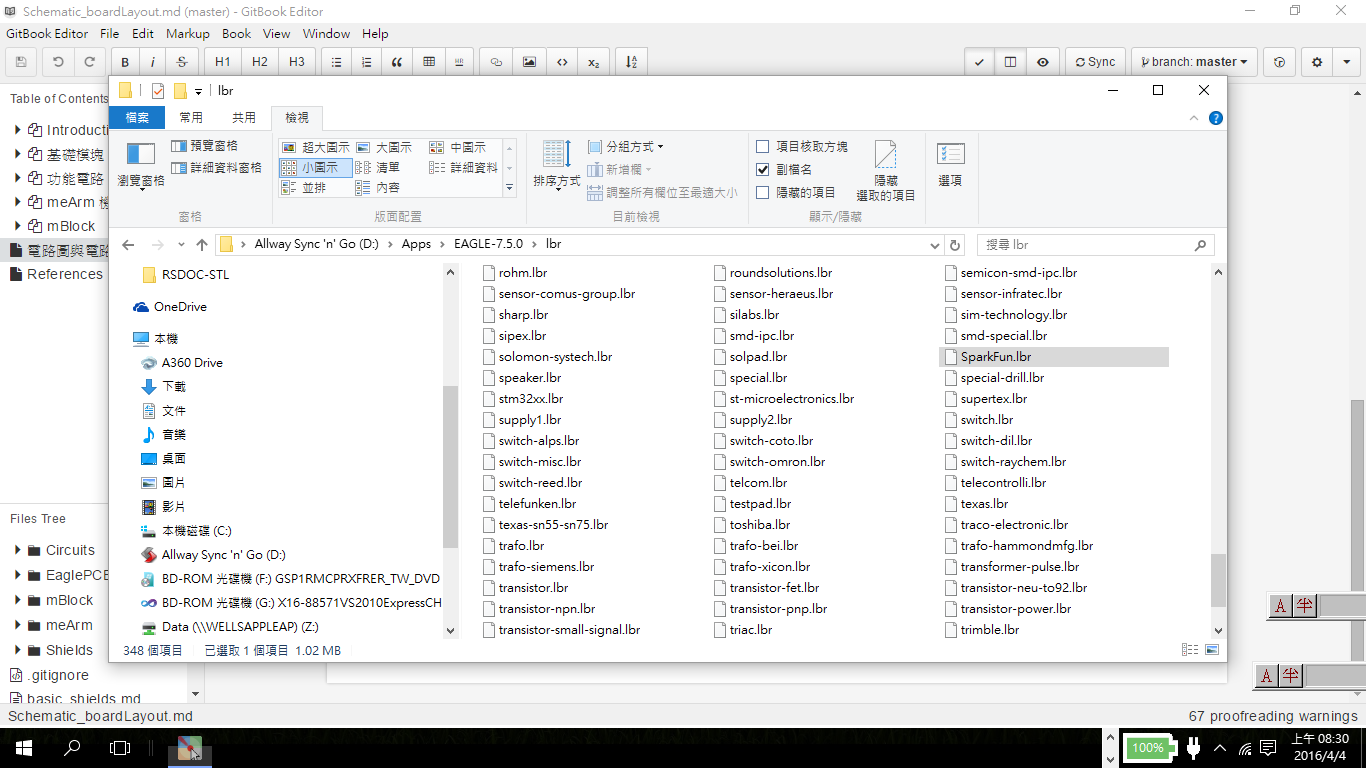Open the branch: master dropdown
The image size is (1366, 768).
[x=1194, y=62]
